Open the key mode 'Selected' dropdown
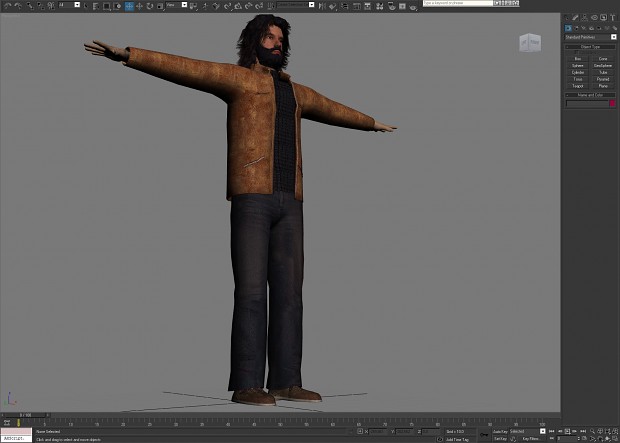620x443 pixels. 527,432
